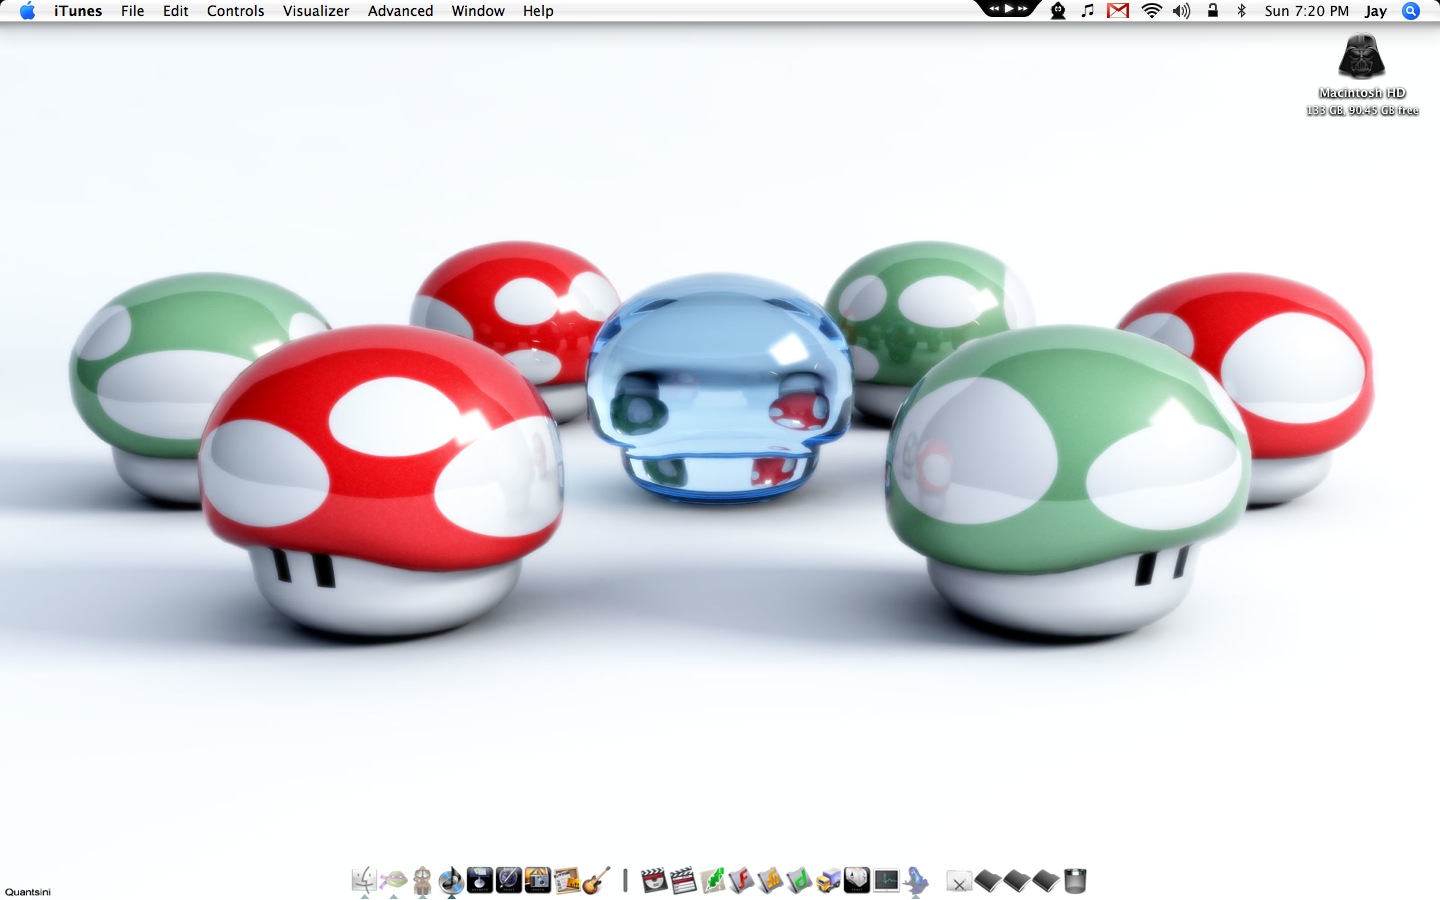This screenshot has height=900, width=1440.
Task: Click the music note menu bar icon
Action: pyautogui.click(x=1088, y=11)
